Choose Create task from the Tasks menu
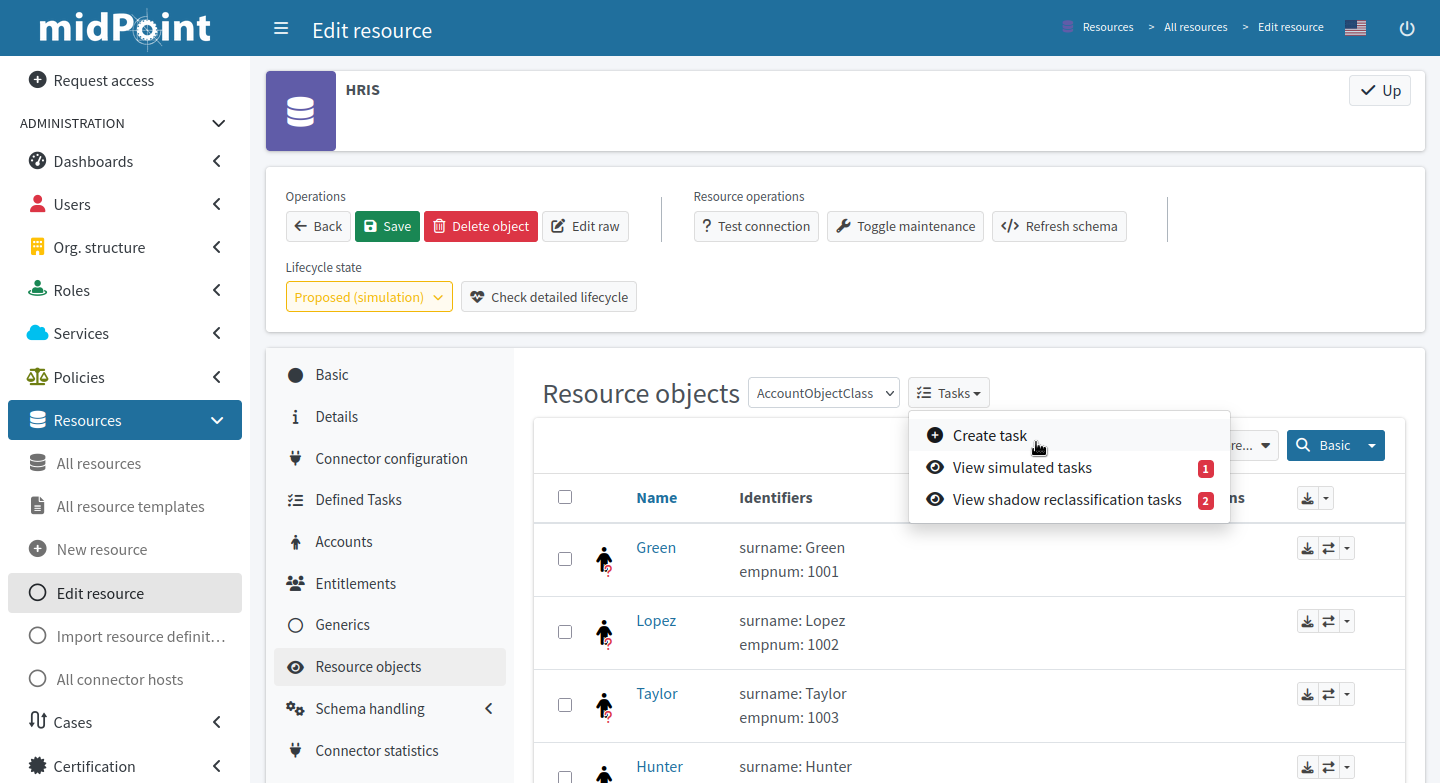Viewport: 1440px width, 783px height. 990,435
